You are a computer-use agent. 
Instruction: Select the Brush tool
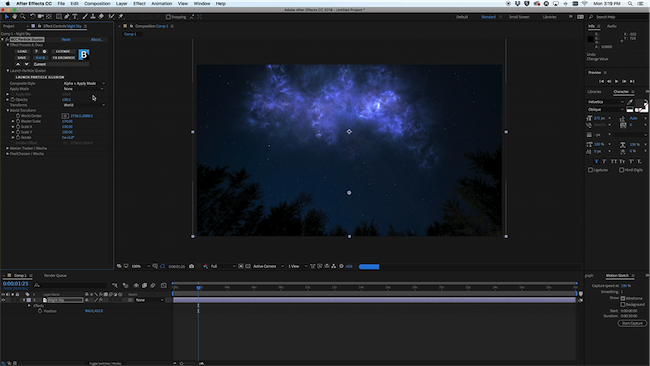pyautogui.click(x=85, y=17)
